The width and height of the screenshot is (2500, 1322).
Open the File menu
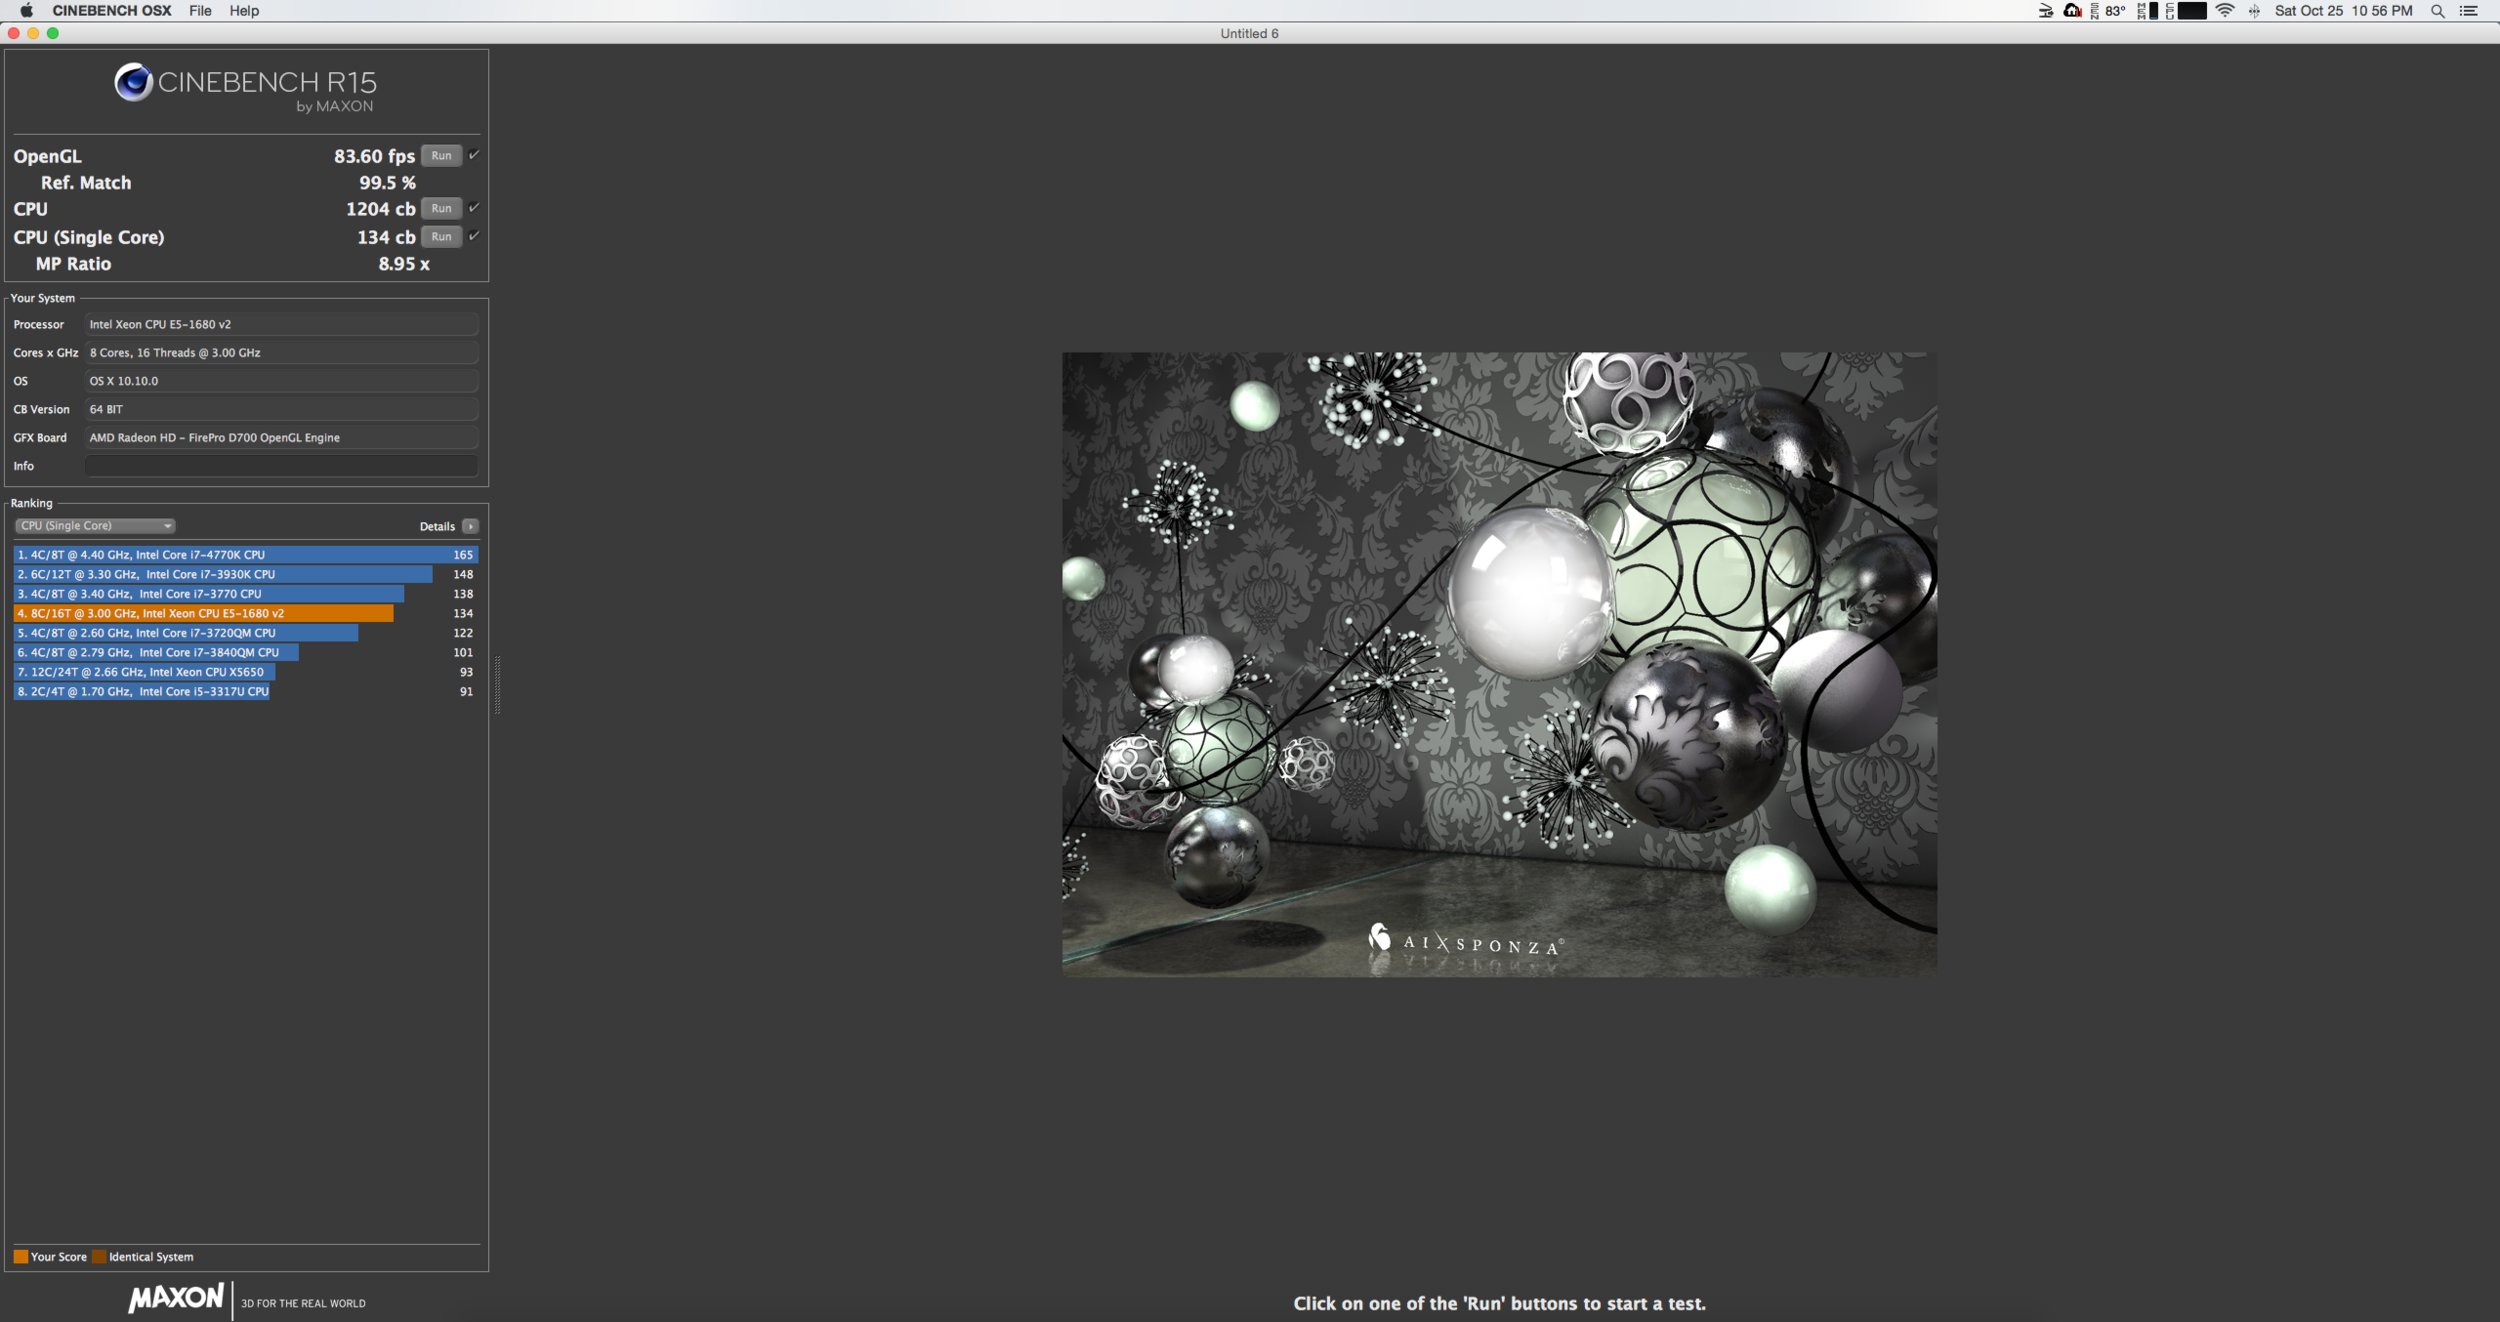[200, 10]
